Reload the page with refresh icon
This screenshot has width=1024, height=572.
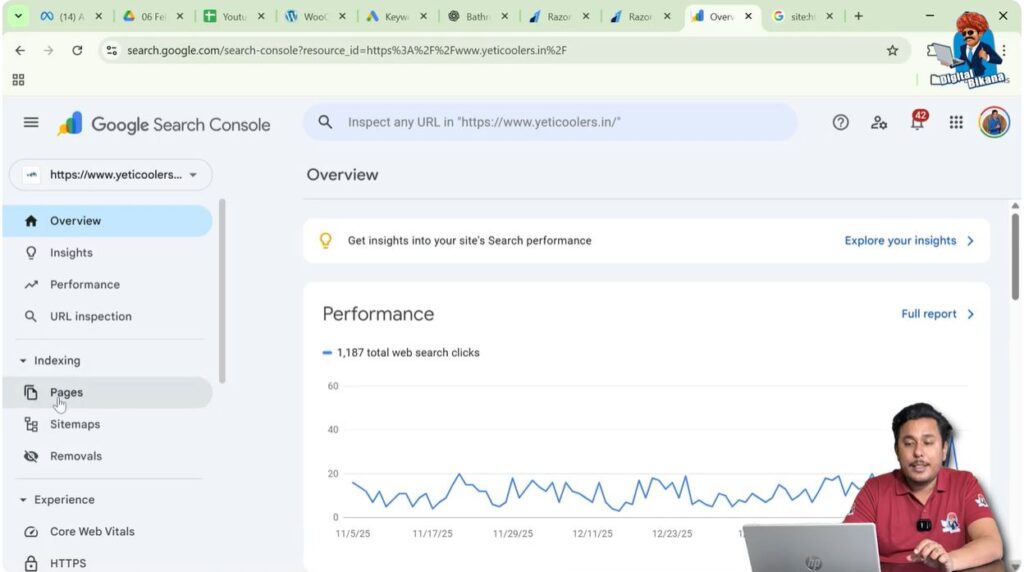coord(77,50)
